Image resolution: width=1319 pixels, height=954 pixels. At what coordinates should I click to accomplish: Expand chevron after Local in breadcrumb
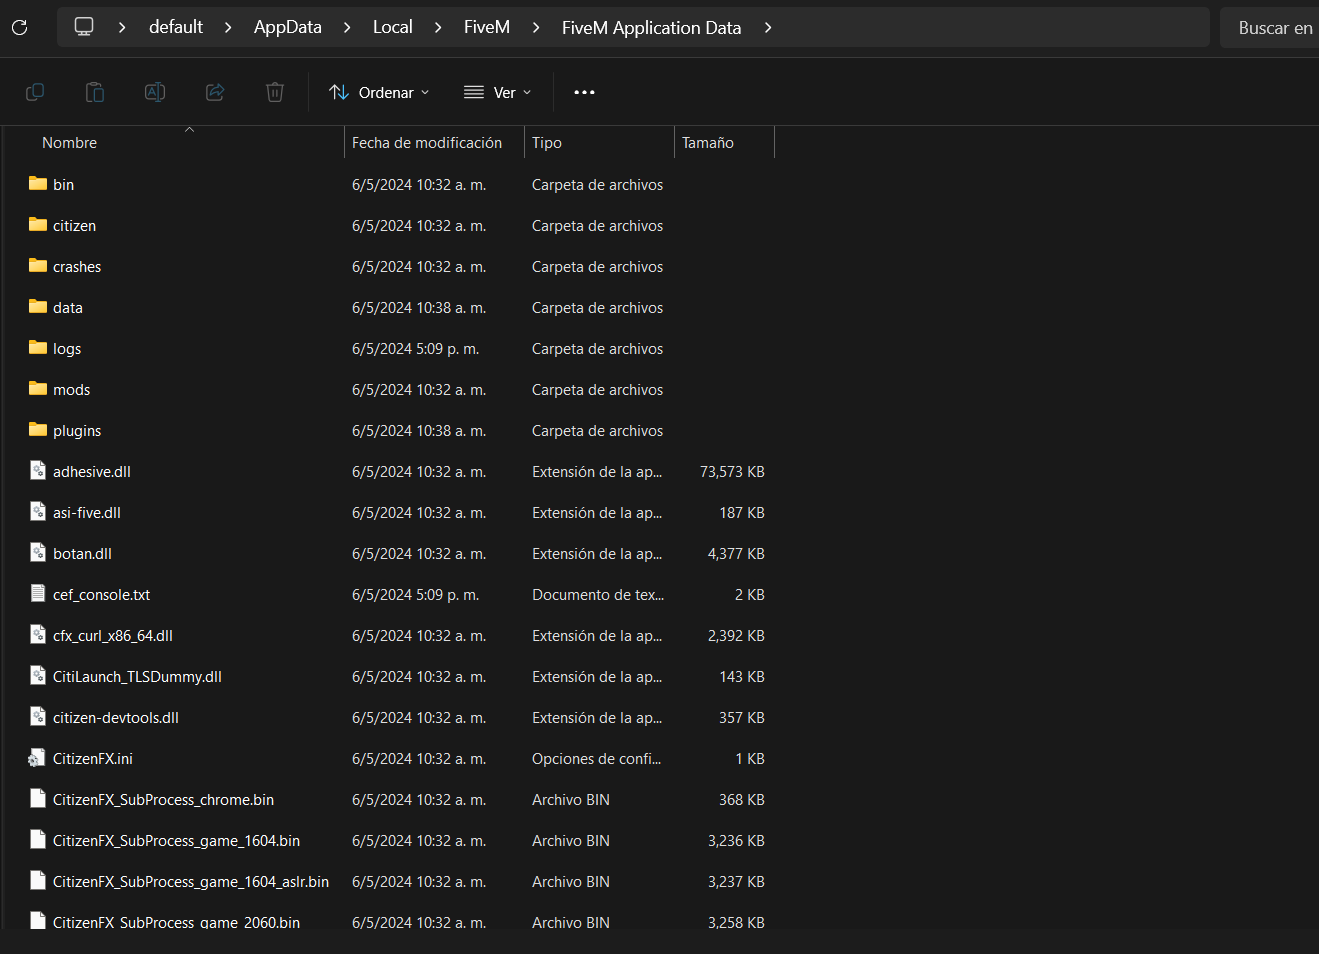coord(438,28)
